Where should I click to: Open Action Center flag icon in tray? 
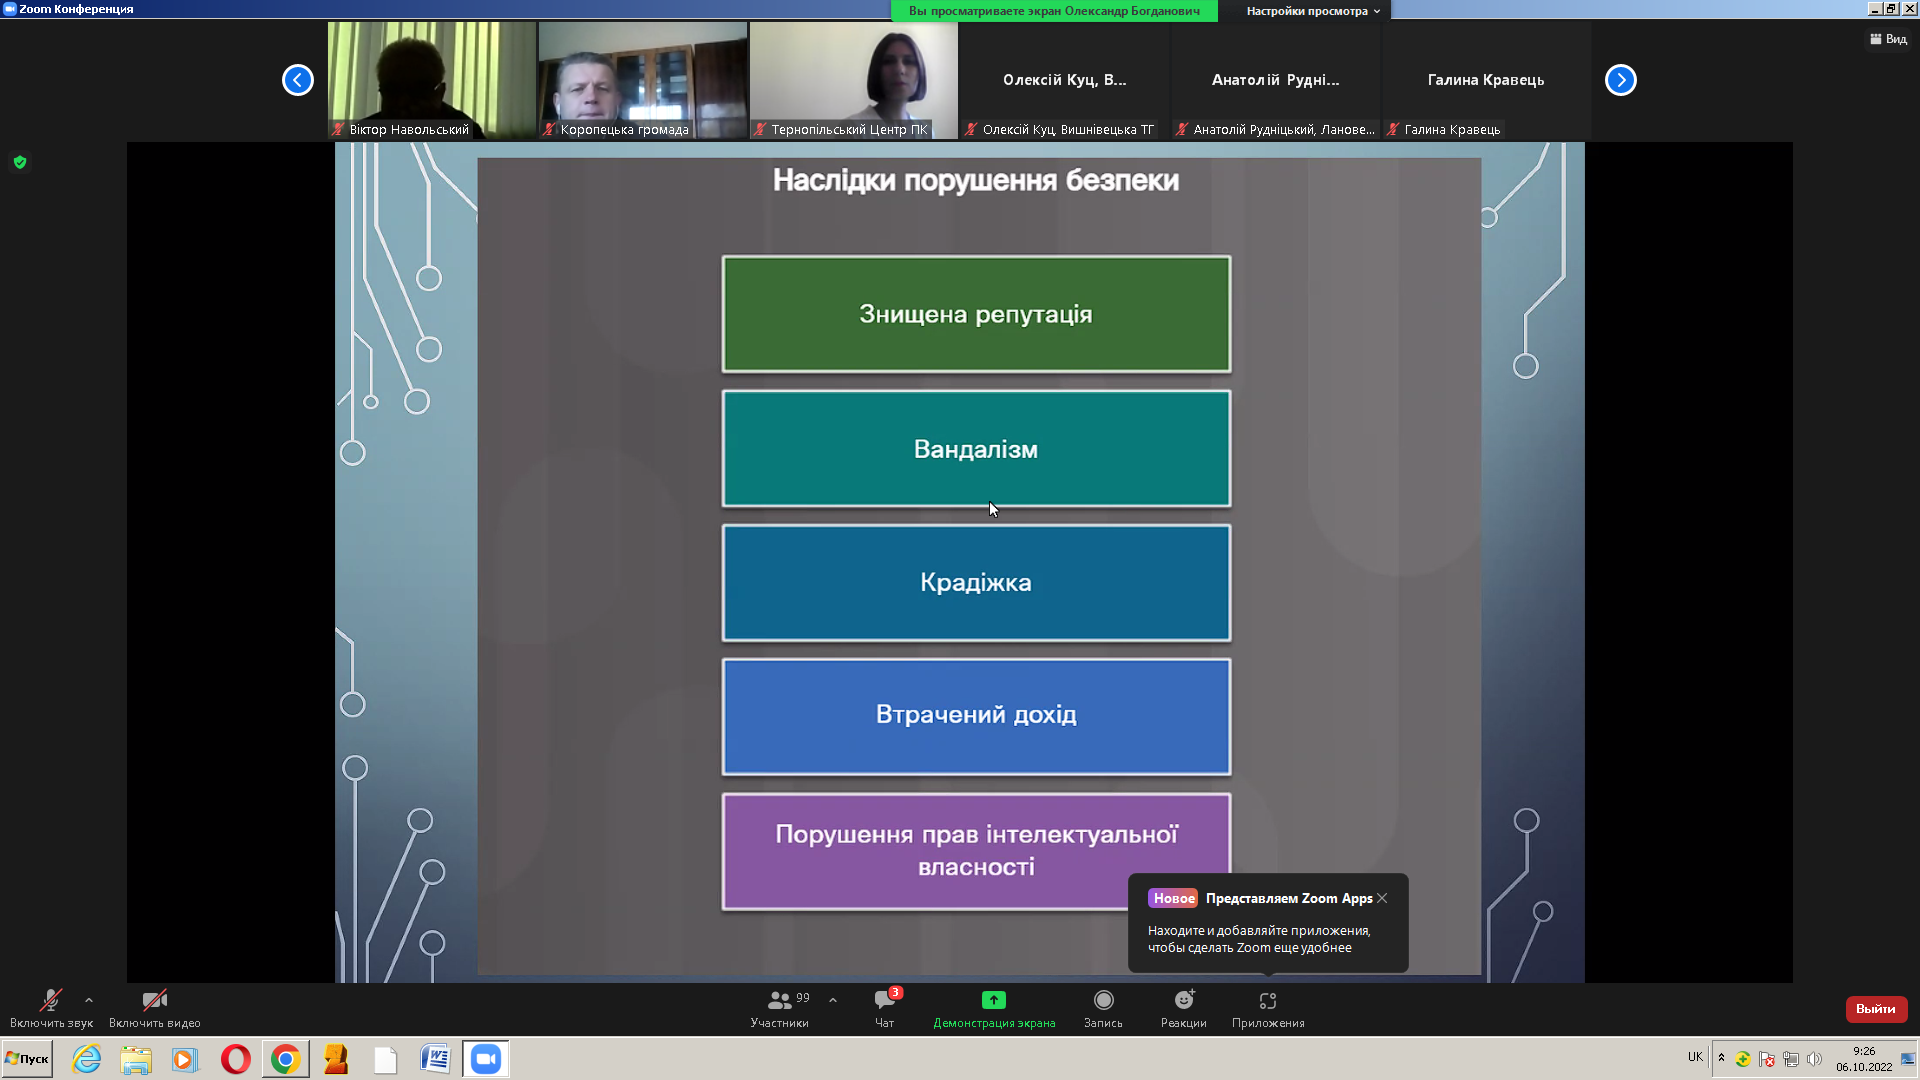[1767, 1059]
